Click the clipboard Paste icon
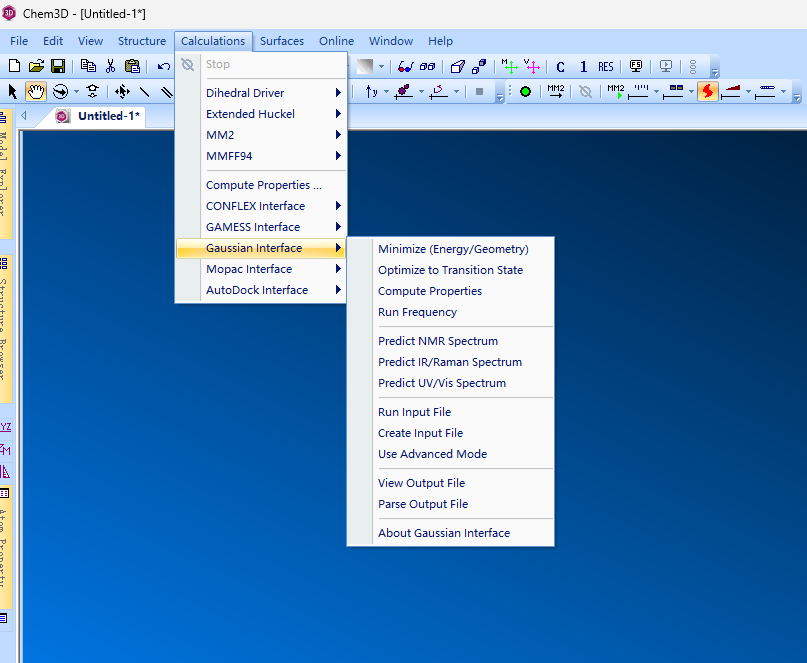Viewport: 807px width, 663px height. pos(132,66)
